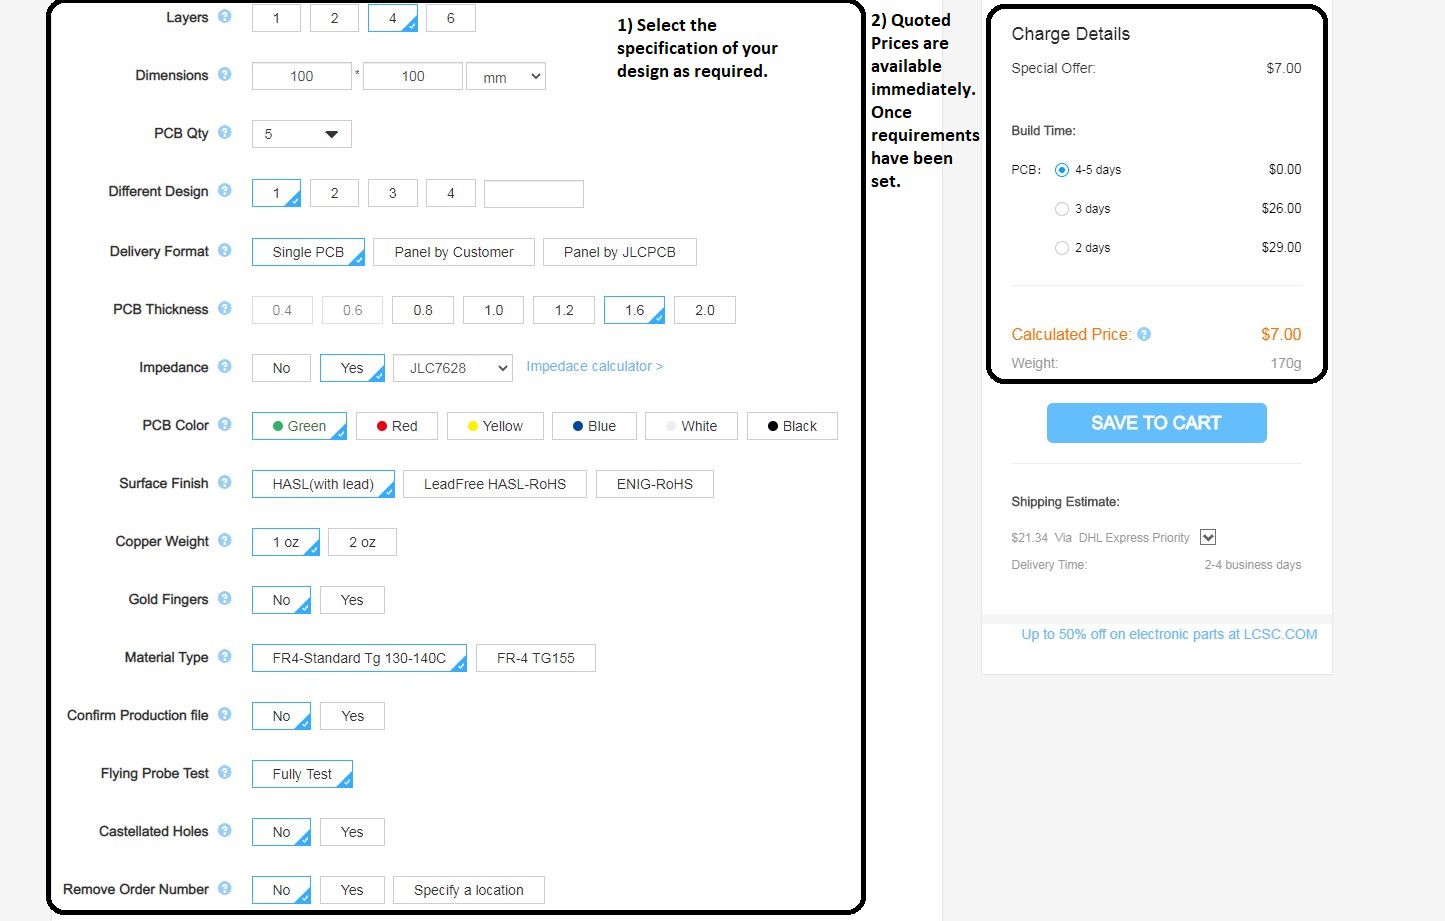1445x921 pixels.
Task: Select FR-4 TG155 material type
Action: [x=536, y=658]
